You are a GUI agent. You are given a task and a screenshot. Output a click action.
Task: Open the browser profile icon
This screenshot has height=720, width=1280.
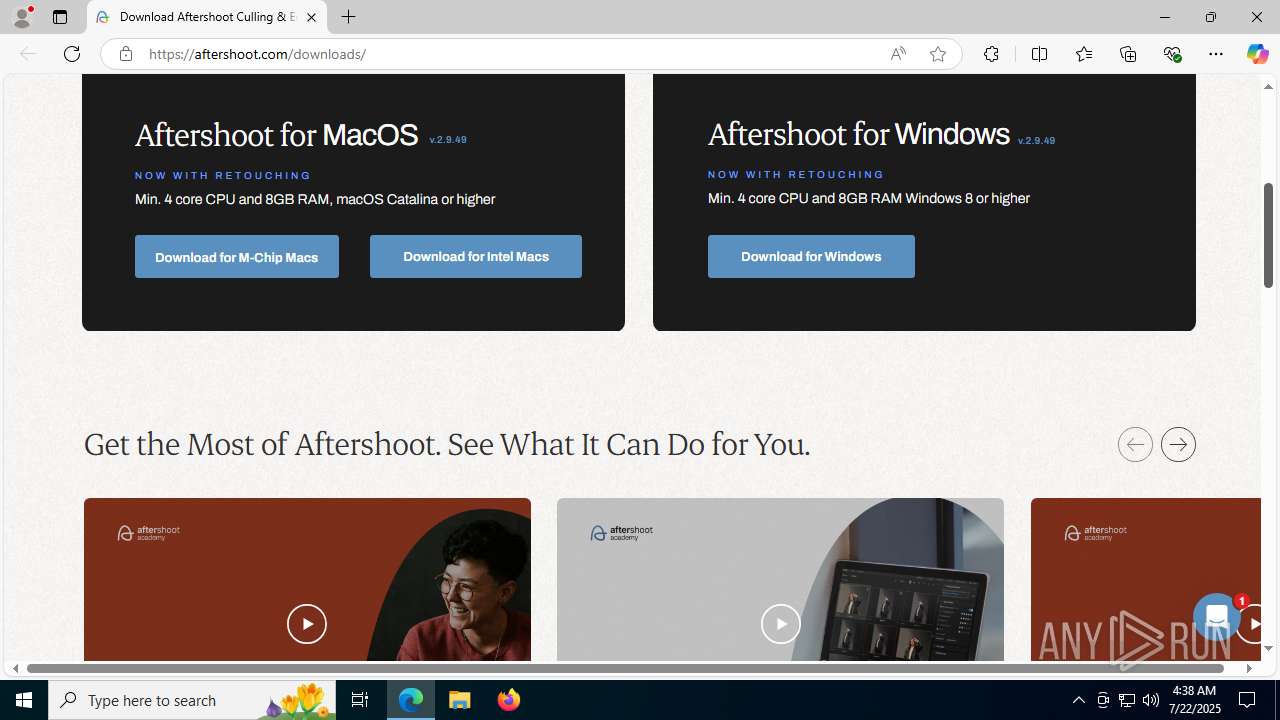pyautogui.click(x=22, y=17)
